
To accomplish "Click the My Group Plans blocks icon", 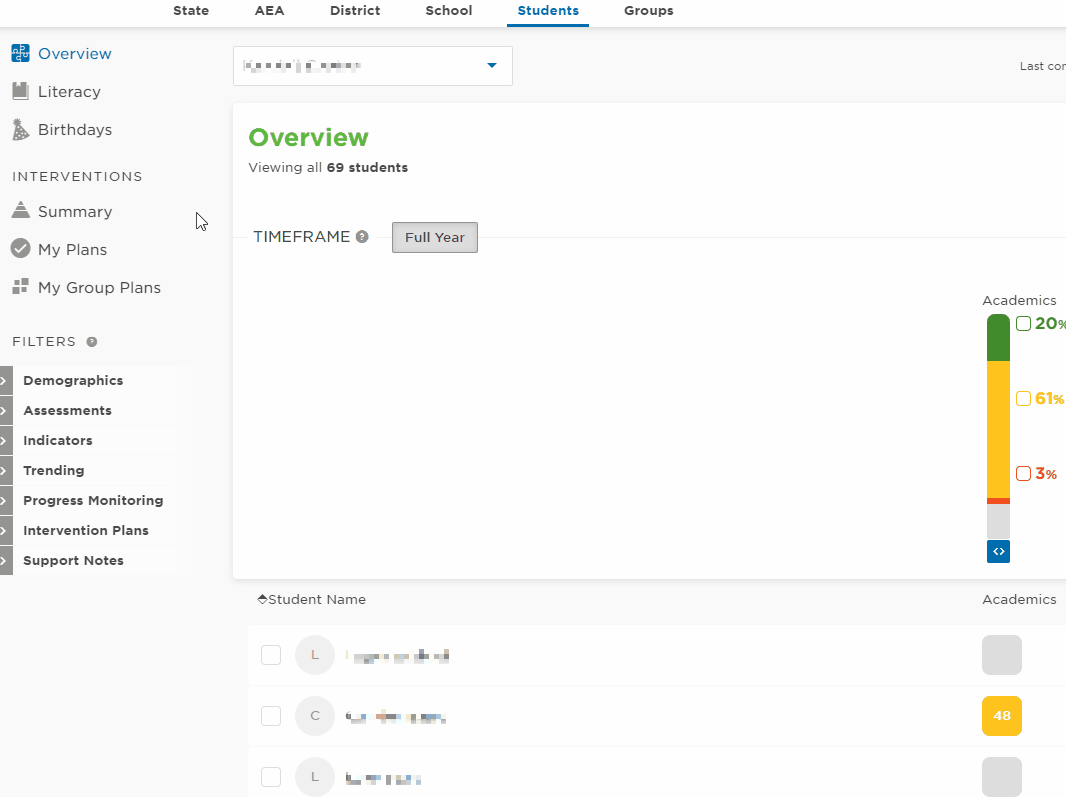I will click(x=20, y=287).
